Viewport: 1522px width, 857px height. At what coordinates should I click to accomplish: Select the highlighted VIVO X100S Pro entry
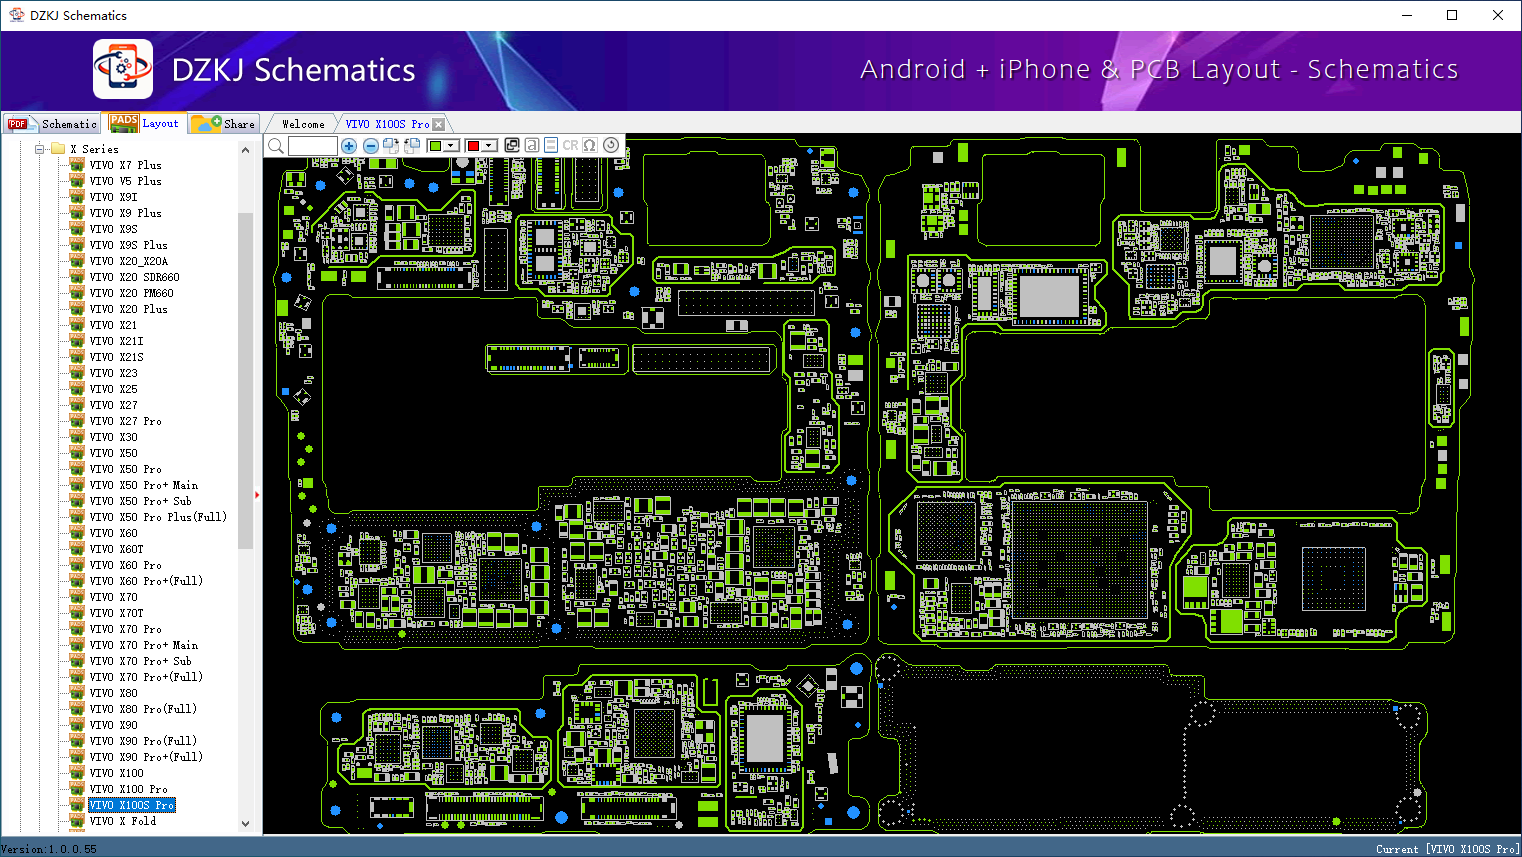pyautogui.click(x=131, y=805)
